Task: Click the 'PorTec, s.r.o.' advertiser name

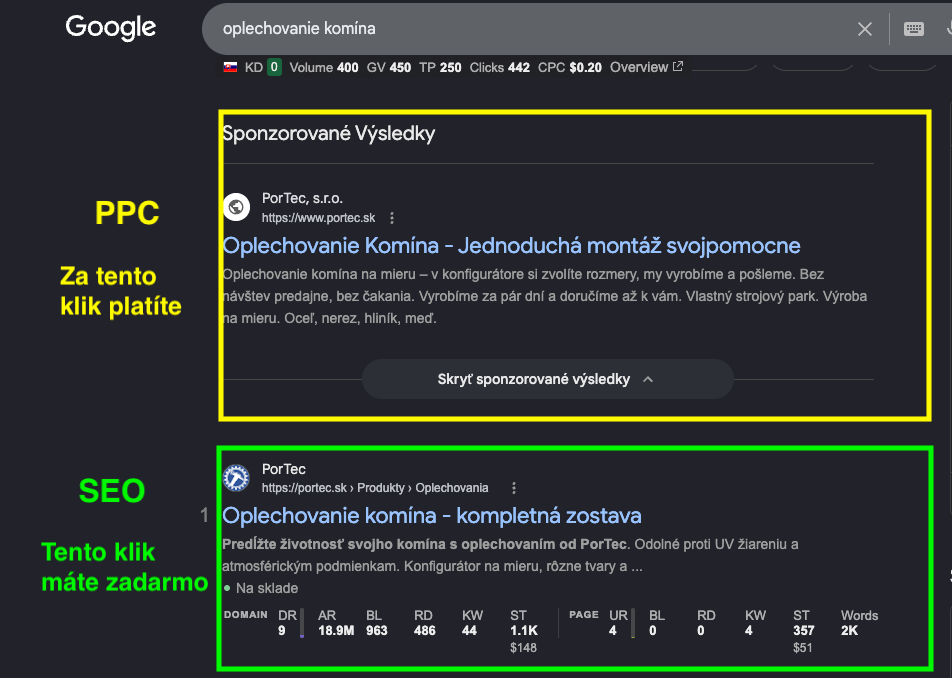Action: coord(302,198)
